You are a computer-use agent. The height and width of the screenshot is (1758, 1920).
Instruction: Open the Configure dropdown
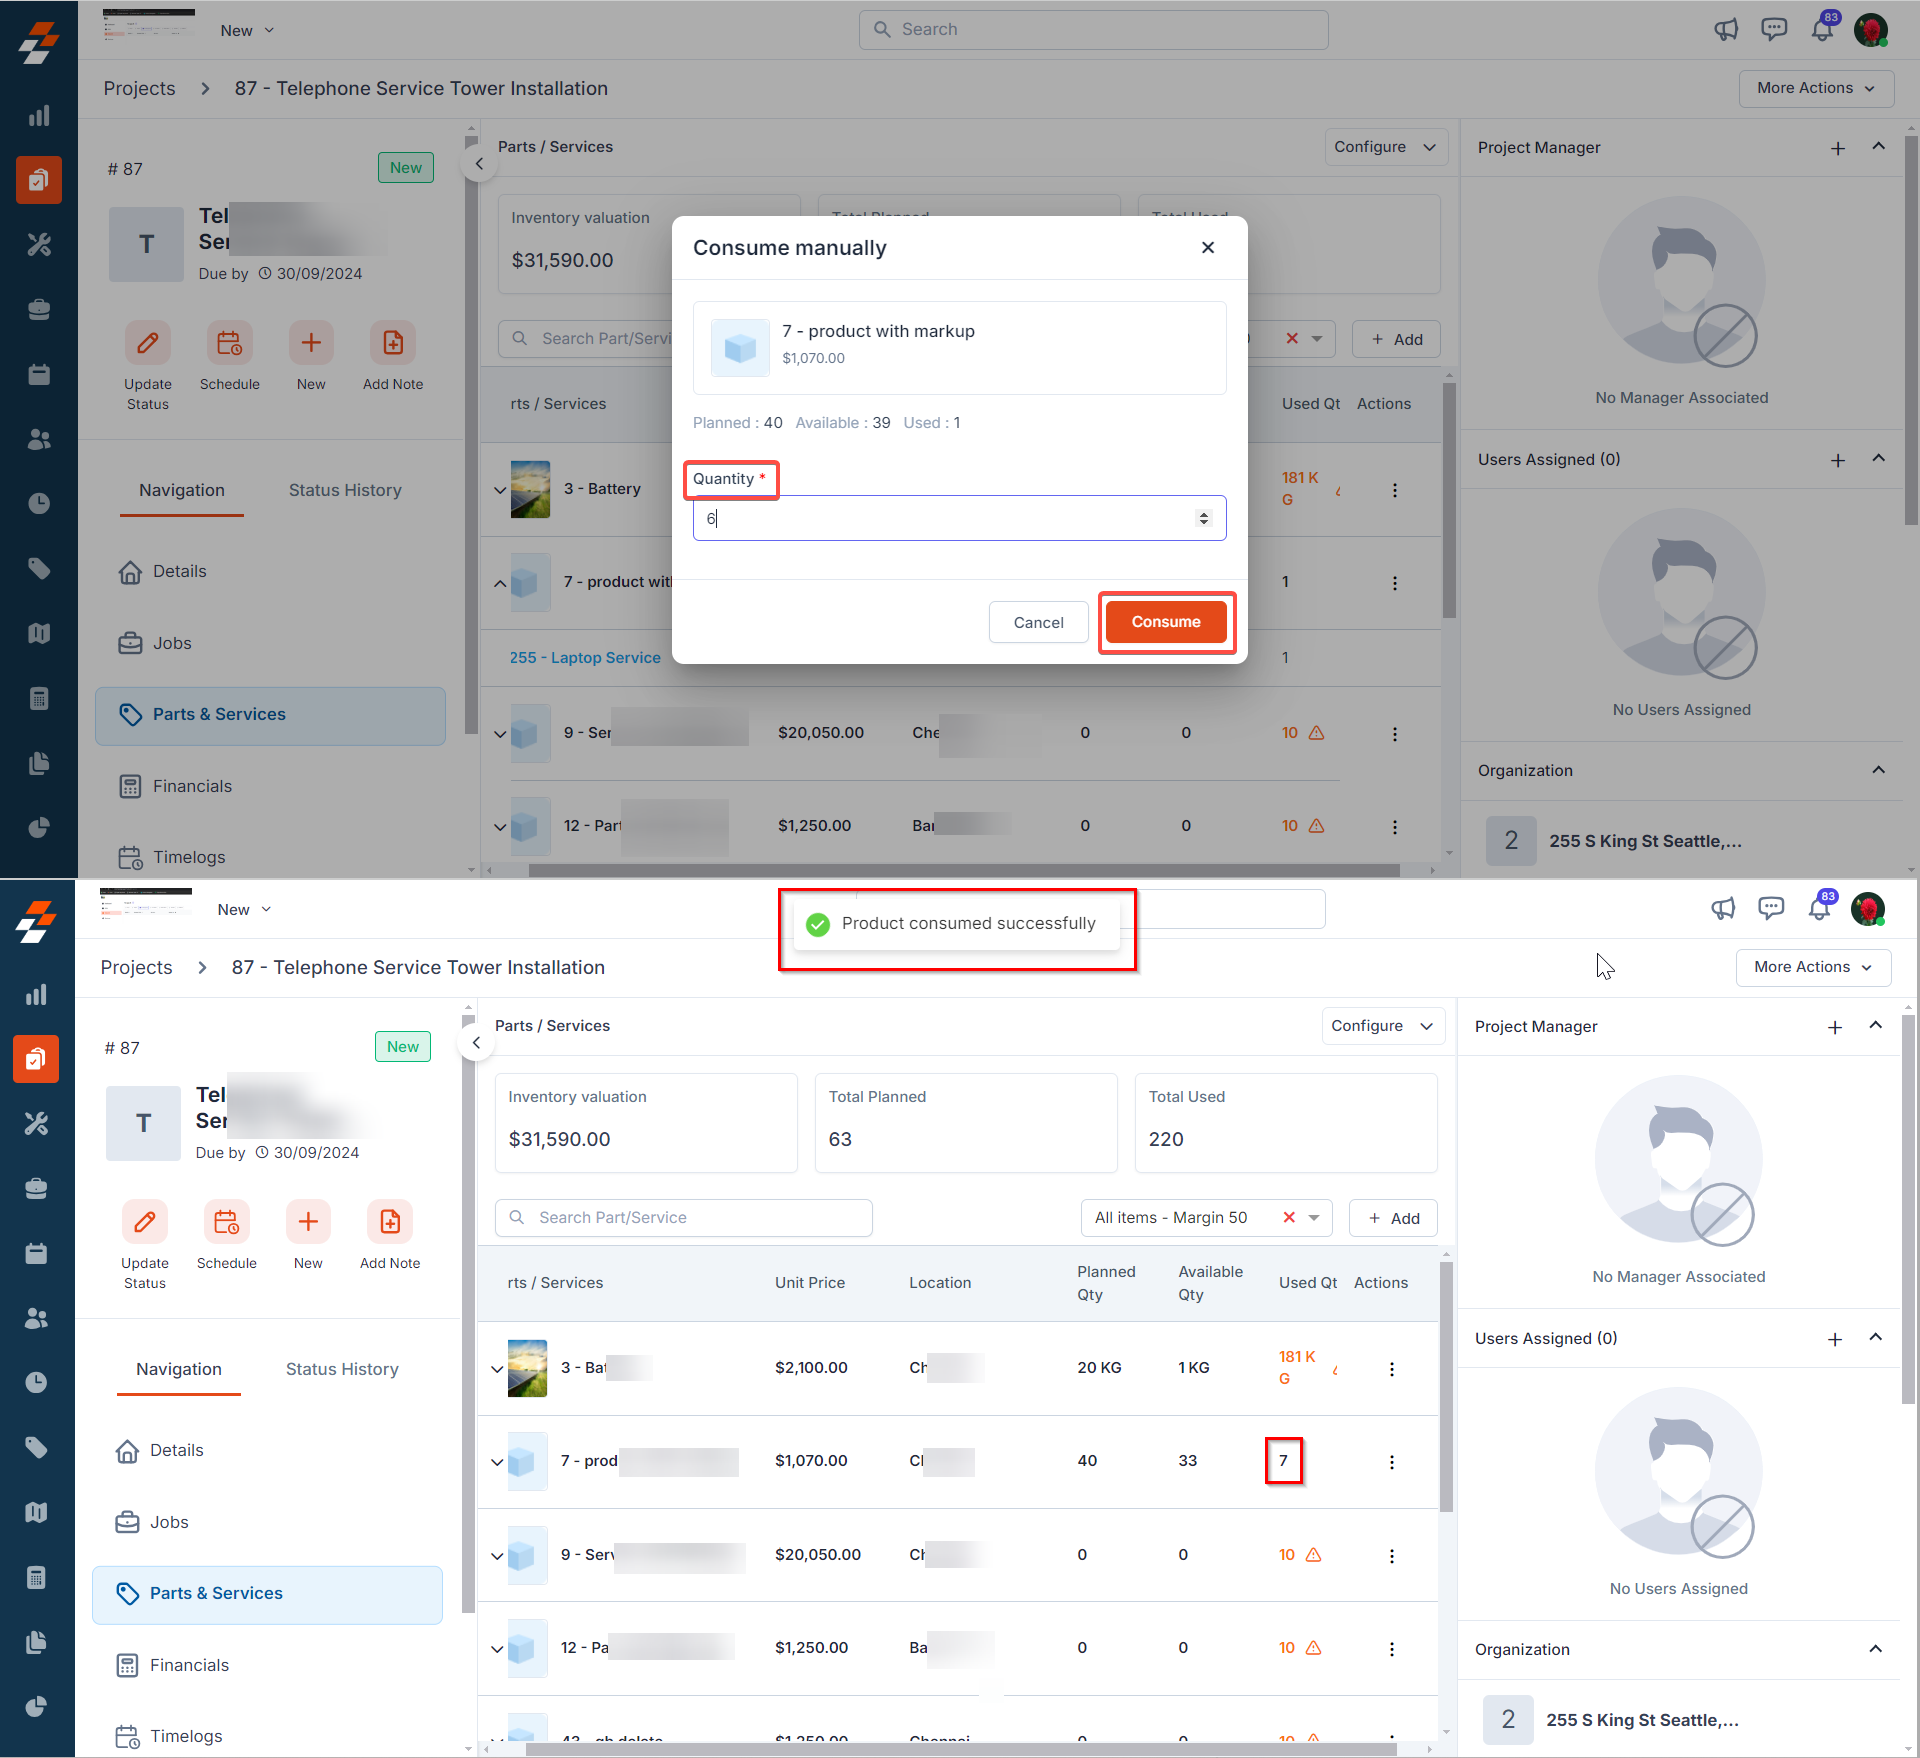(x=1382, y=1026)
